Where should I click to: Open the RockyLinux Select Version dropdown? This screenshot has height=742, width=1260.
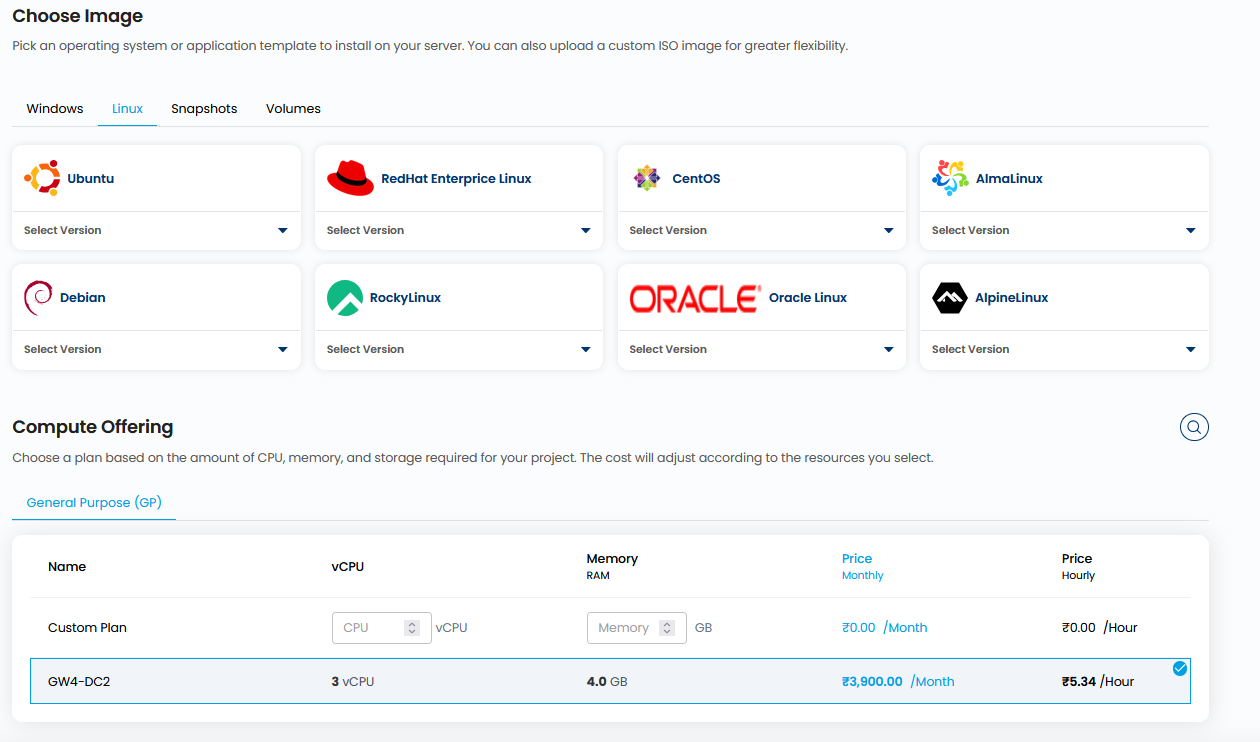click(x=459, y=349)
